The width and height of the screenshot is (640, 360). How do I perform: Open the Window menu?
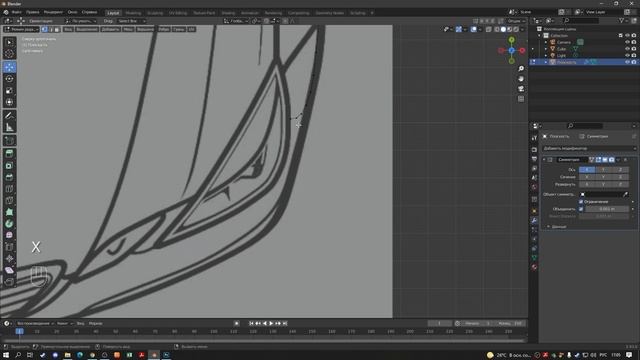coord(72,12)
